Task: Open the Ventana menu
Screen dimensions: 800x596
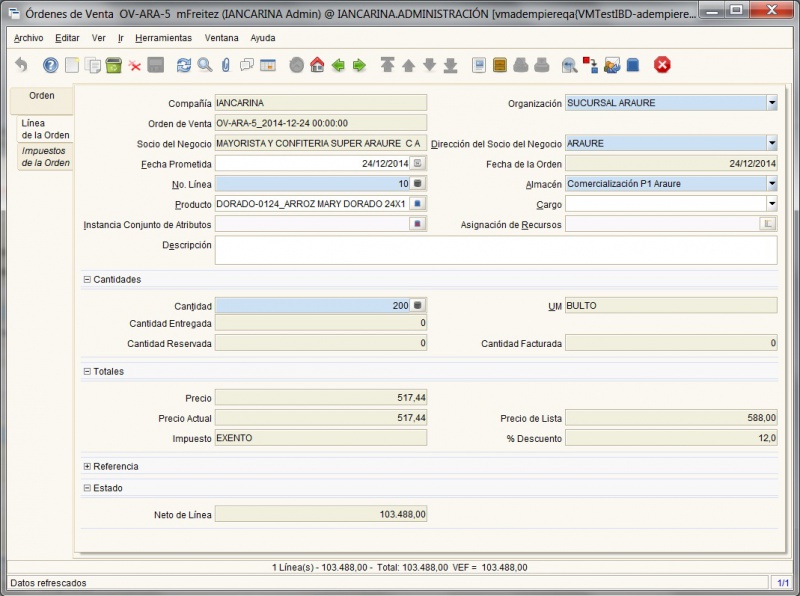Action: 221,38
